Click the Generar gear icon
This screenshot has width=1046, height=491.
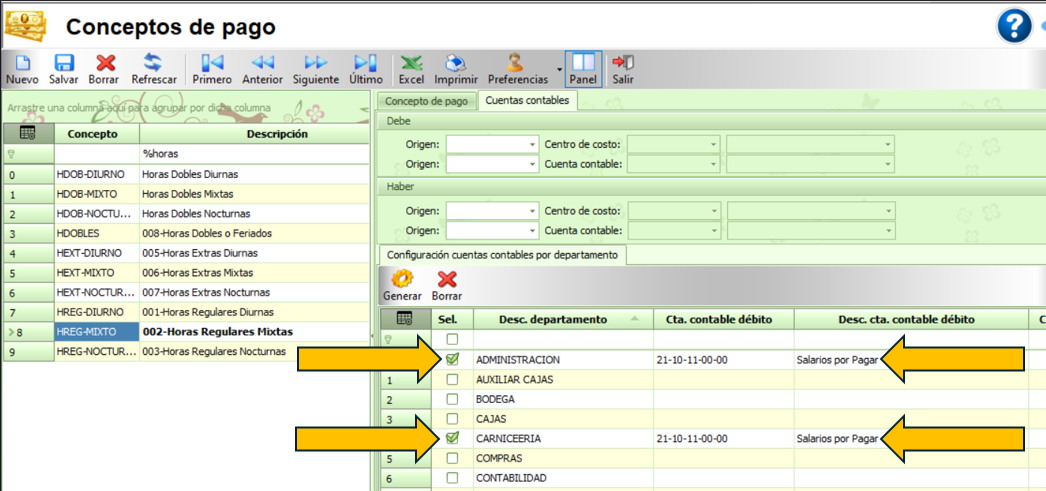[x=402, y=280]
